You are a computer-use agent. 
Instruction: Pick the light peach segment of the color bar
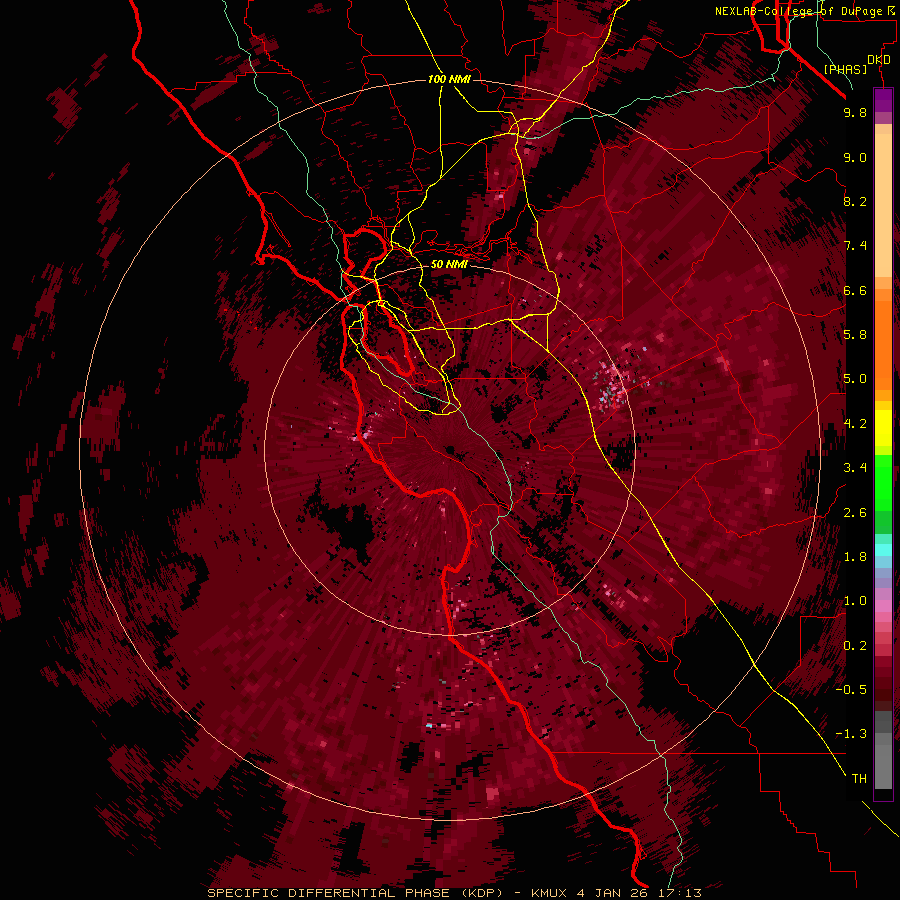883,207
